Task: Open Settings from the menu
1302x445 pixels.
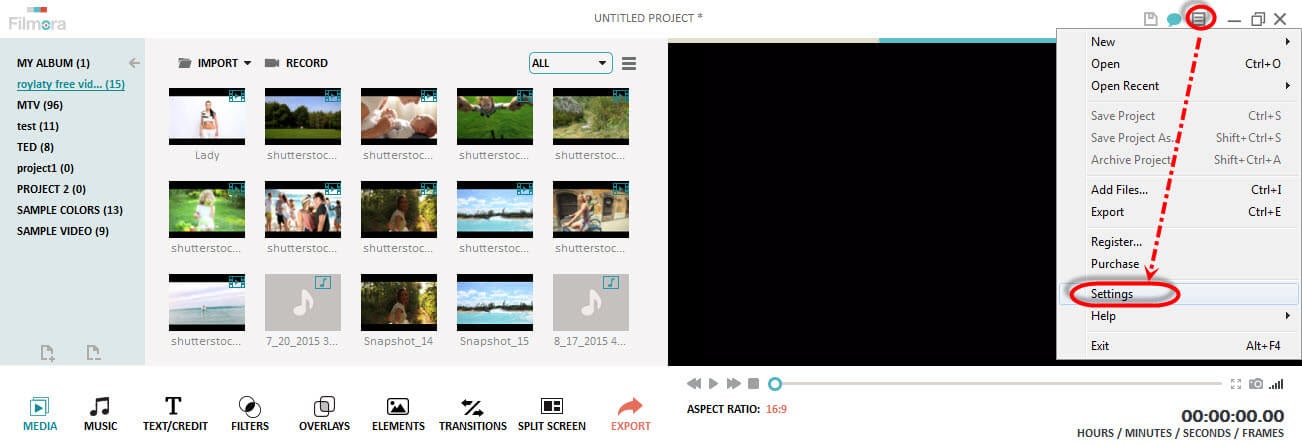Action: point(1177,294)
